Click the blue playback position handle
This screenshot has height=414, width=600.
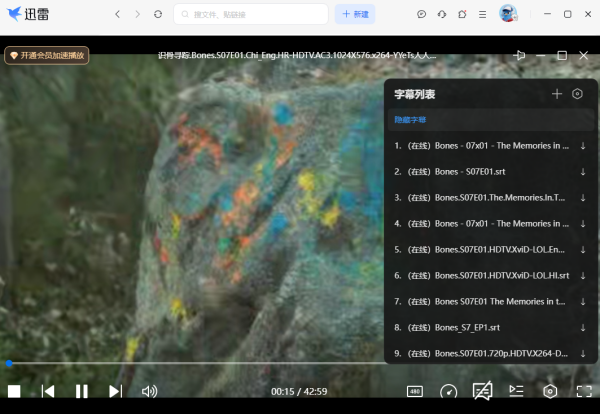[x=9, y=363]
